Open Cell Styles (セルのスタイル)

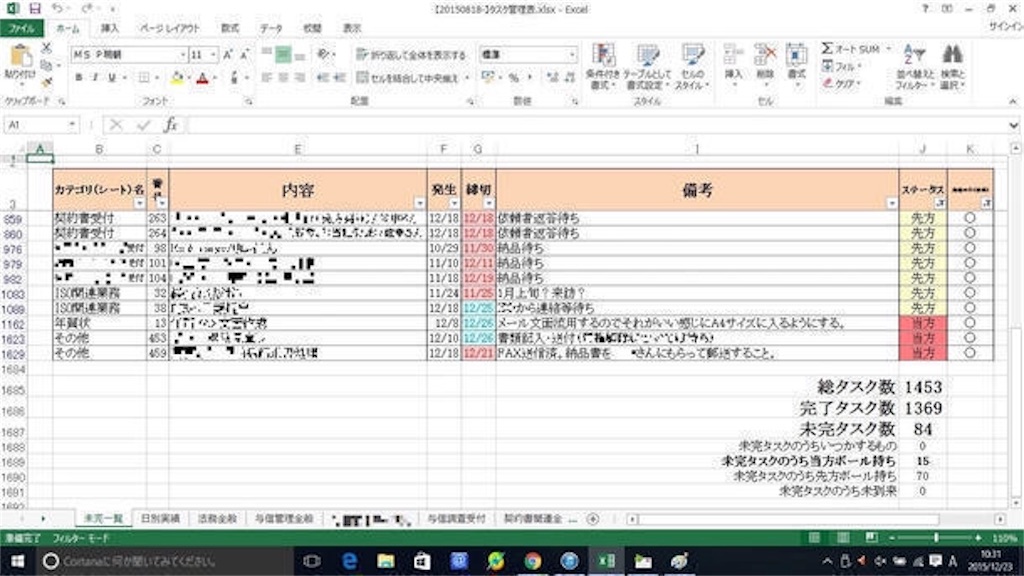(691, 66)
